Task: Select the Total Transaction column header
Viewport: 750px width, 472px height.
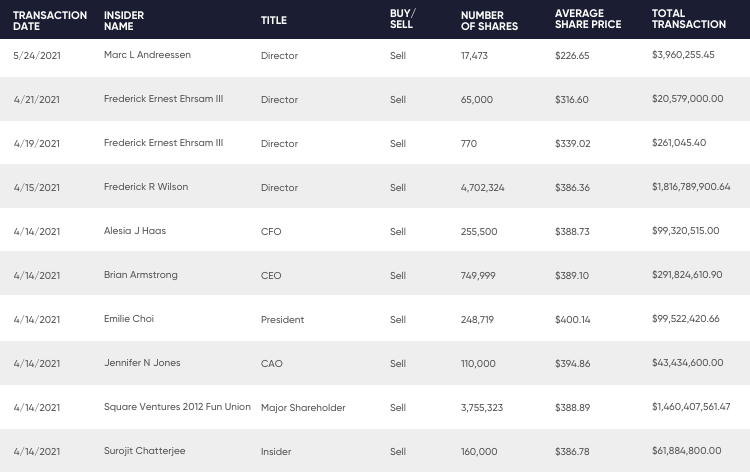Action: click(689, 19)
